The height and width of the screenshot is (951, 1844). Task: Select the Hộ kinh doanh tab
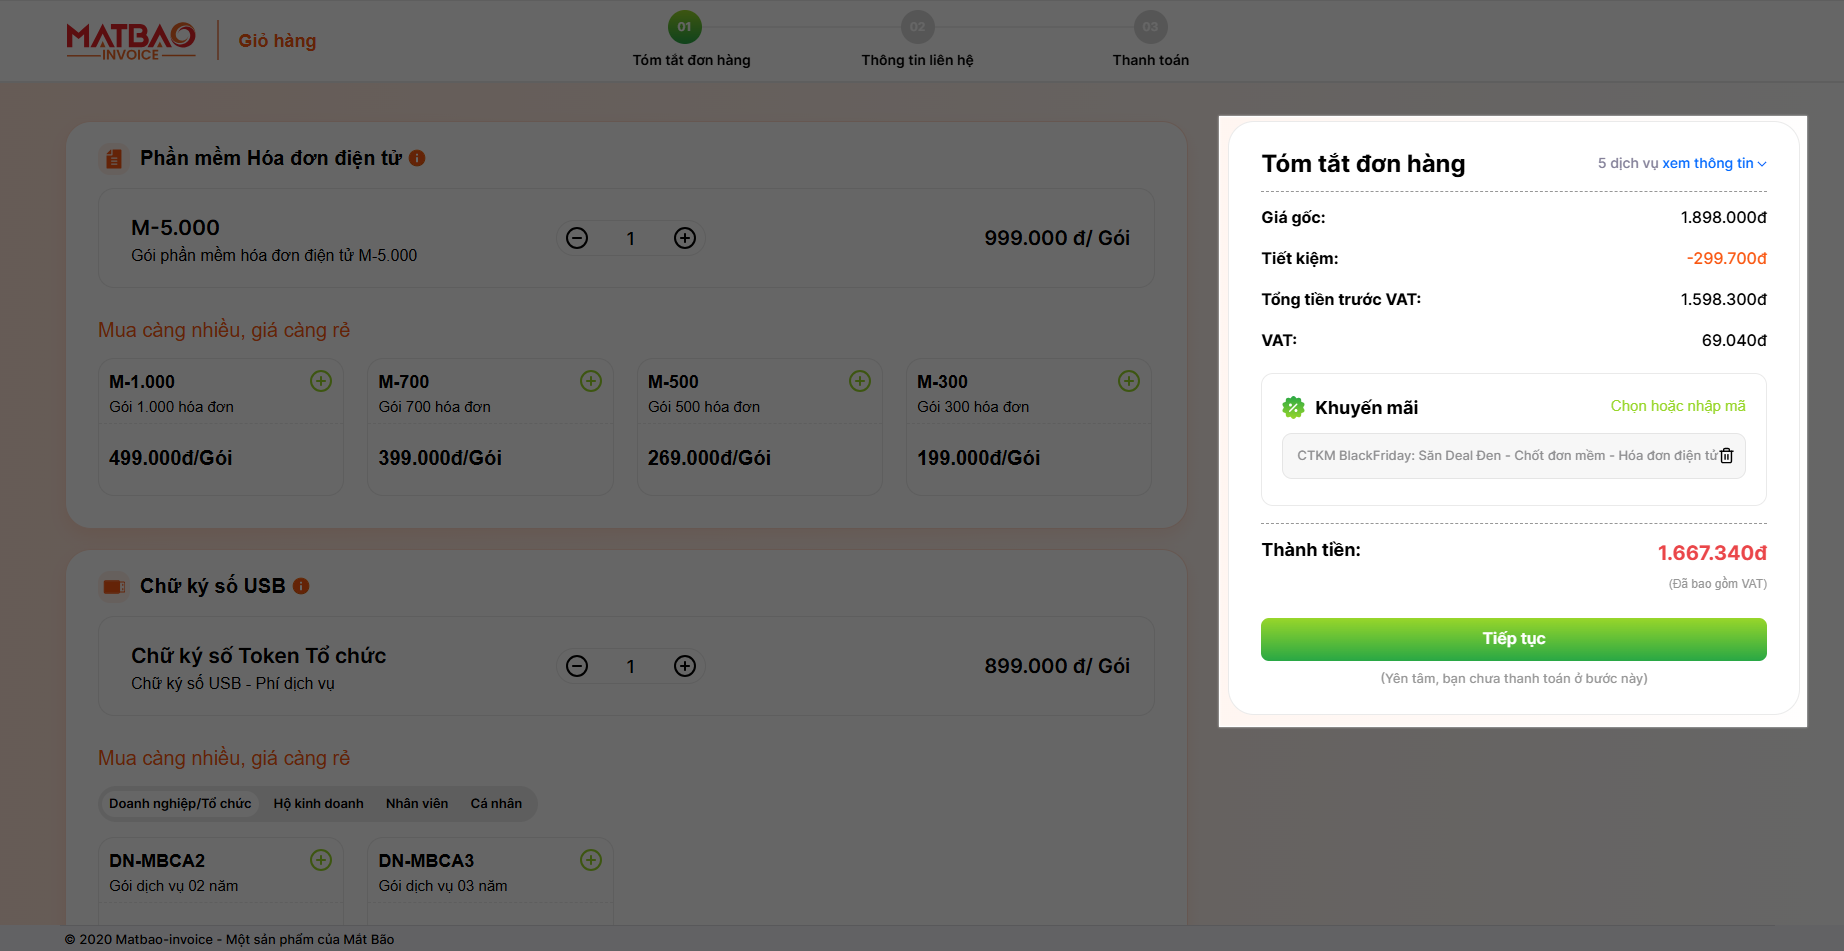[x=318, y=804]
